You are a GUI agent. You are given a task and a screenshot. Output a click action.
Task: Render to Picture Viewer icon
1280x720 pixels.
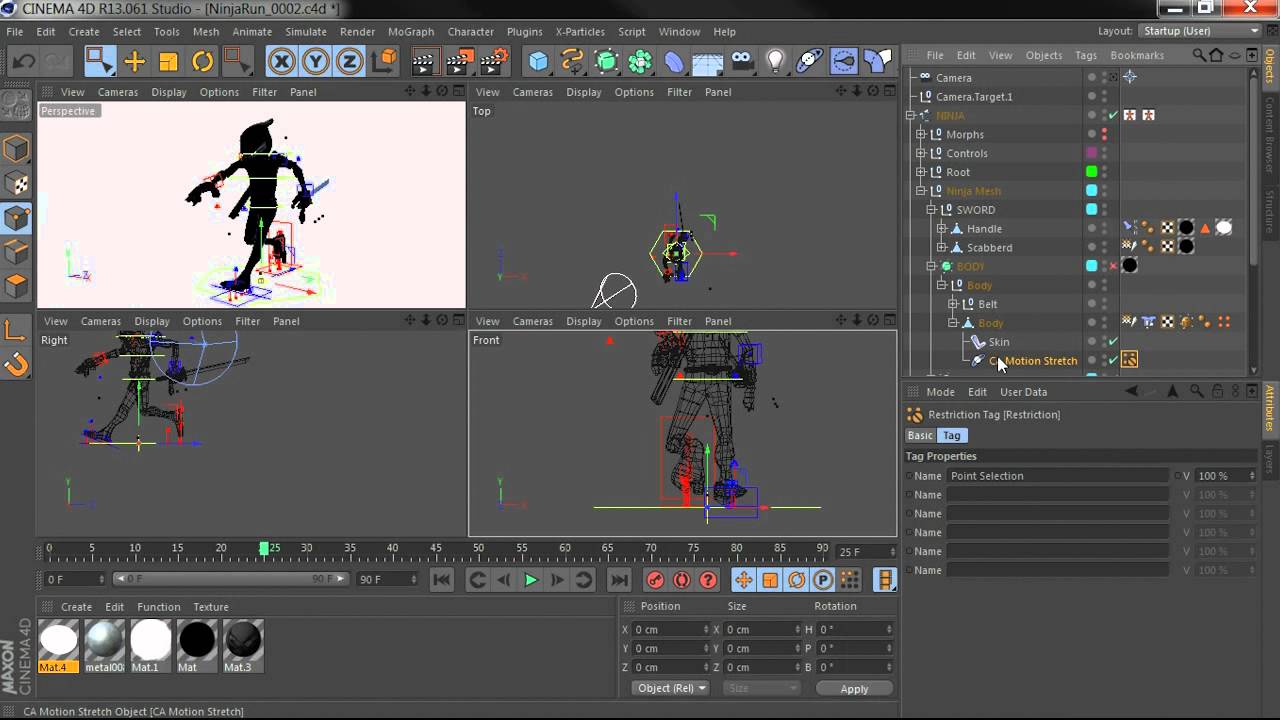pos(458,62)
